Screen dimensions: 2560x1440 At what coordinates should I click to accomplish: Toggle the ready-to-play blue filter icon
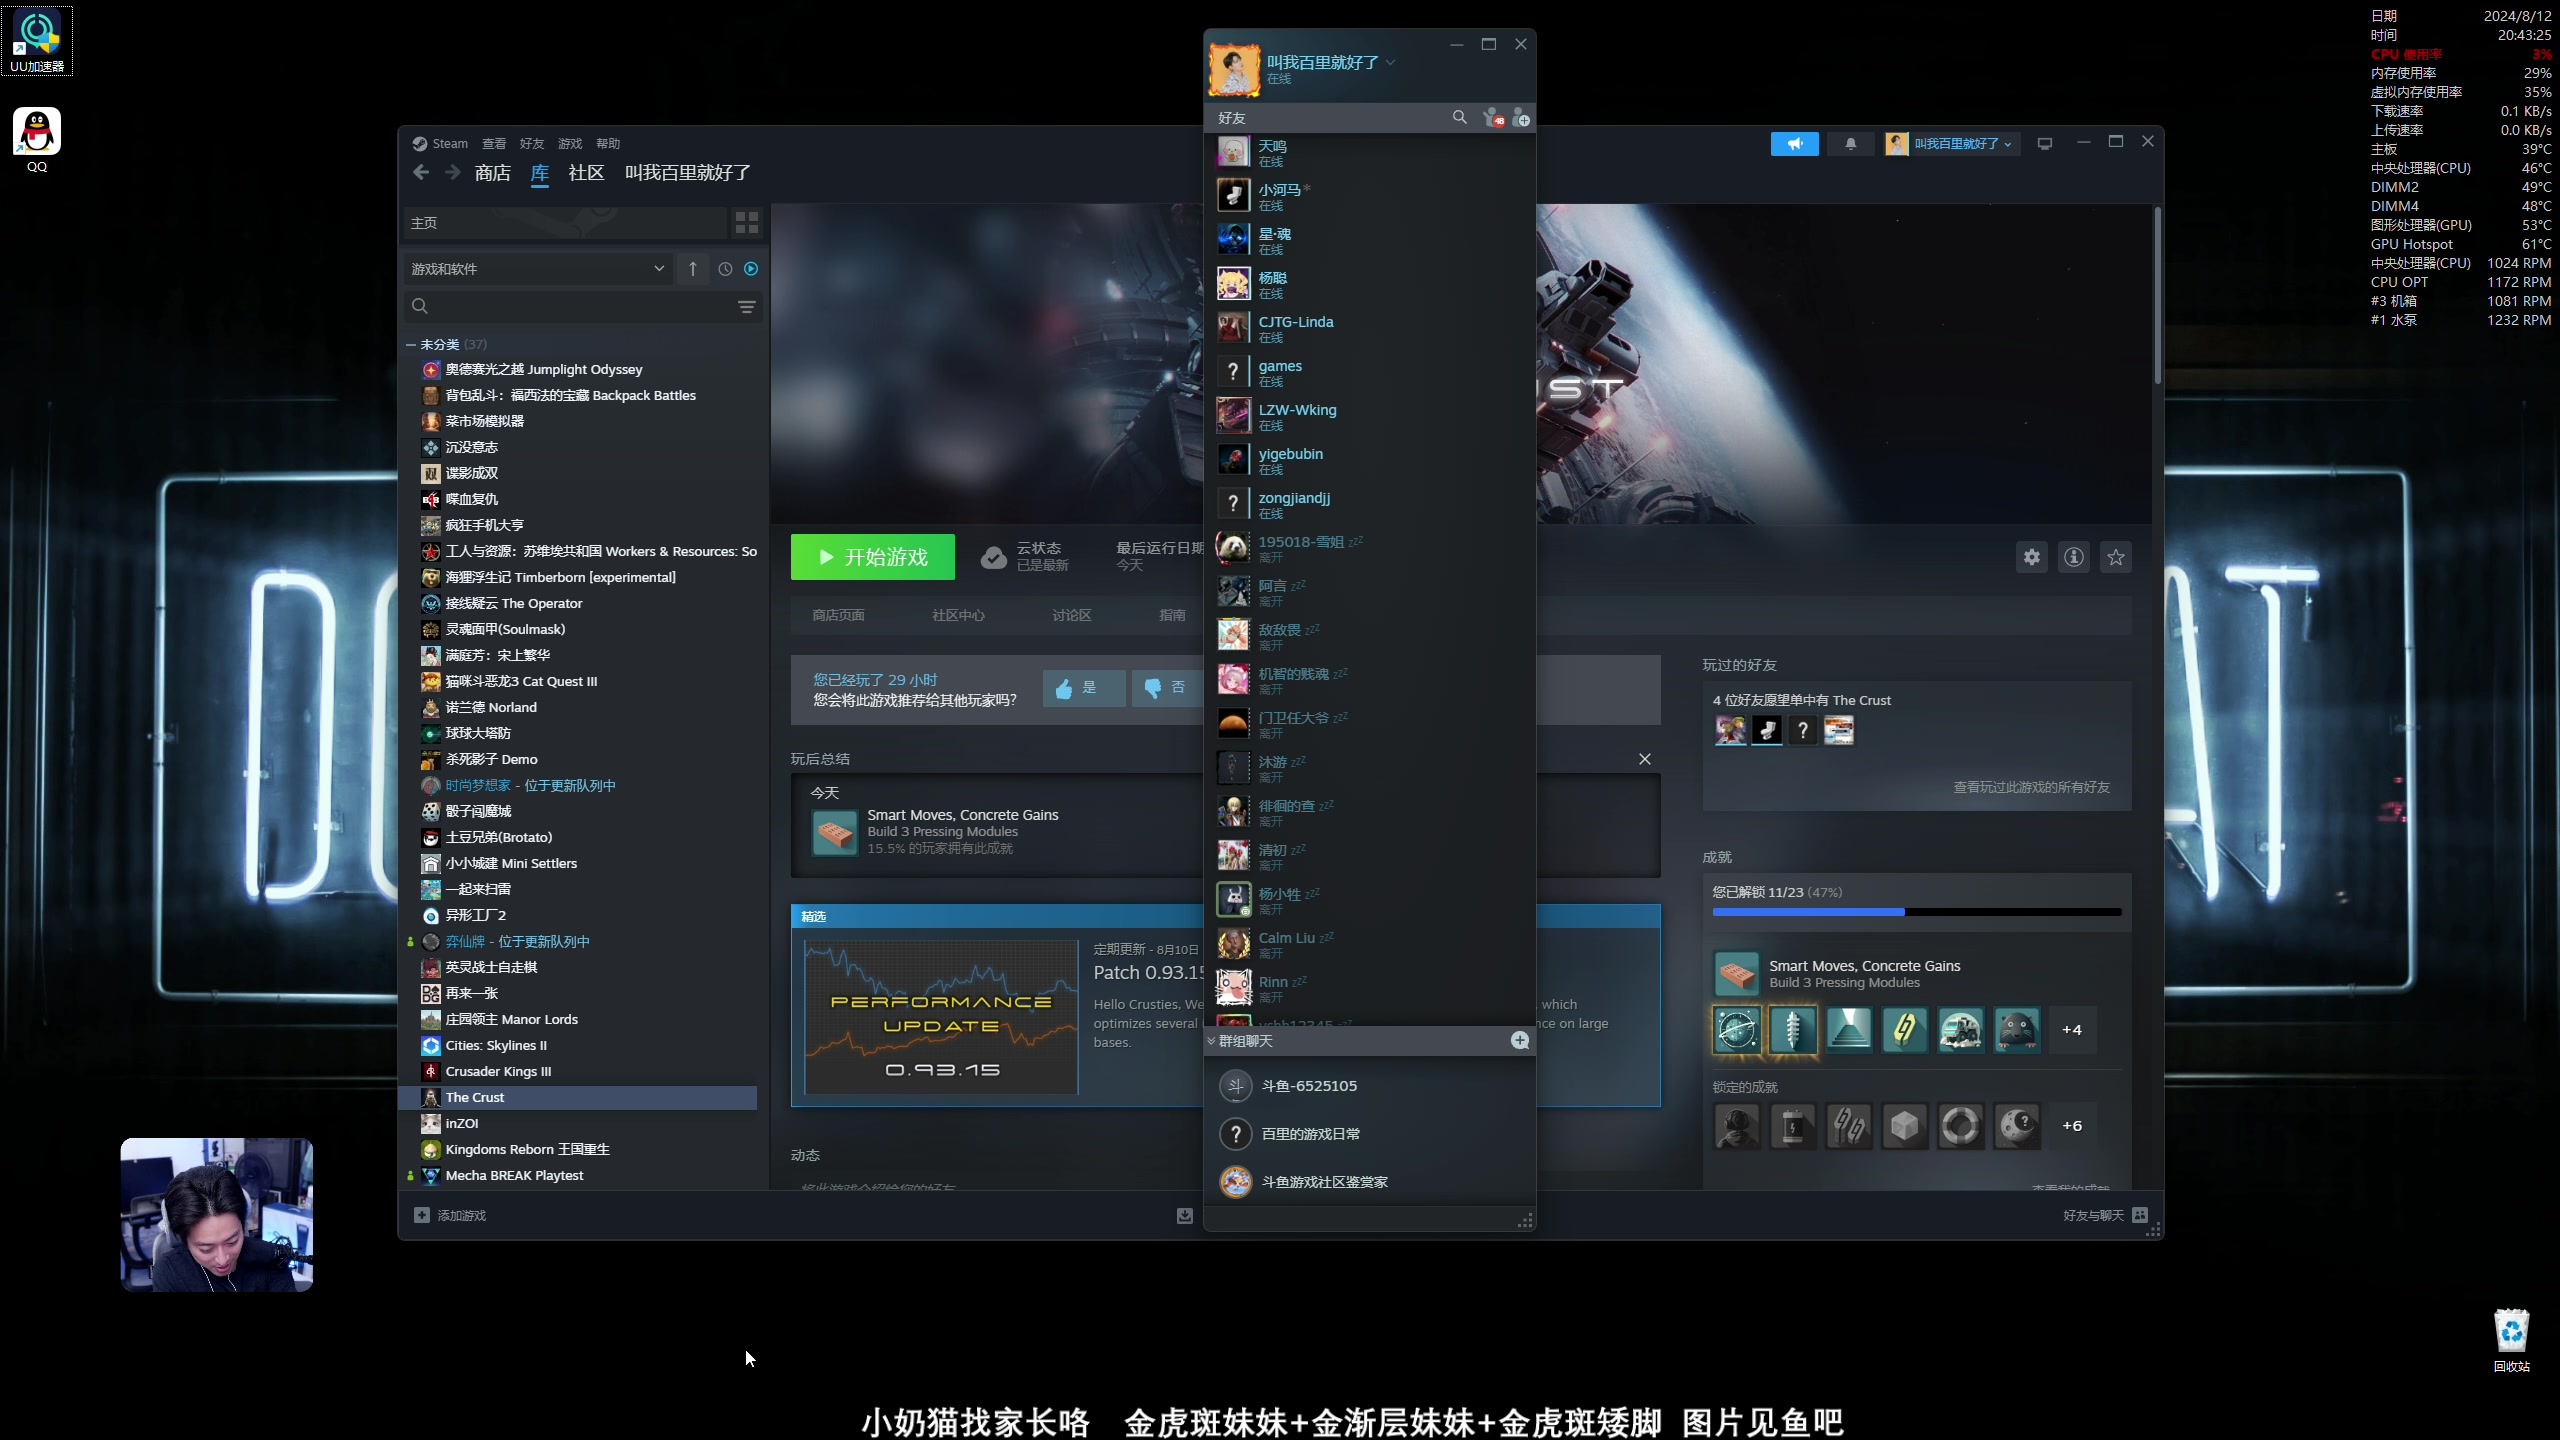tap(751, 268)
